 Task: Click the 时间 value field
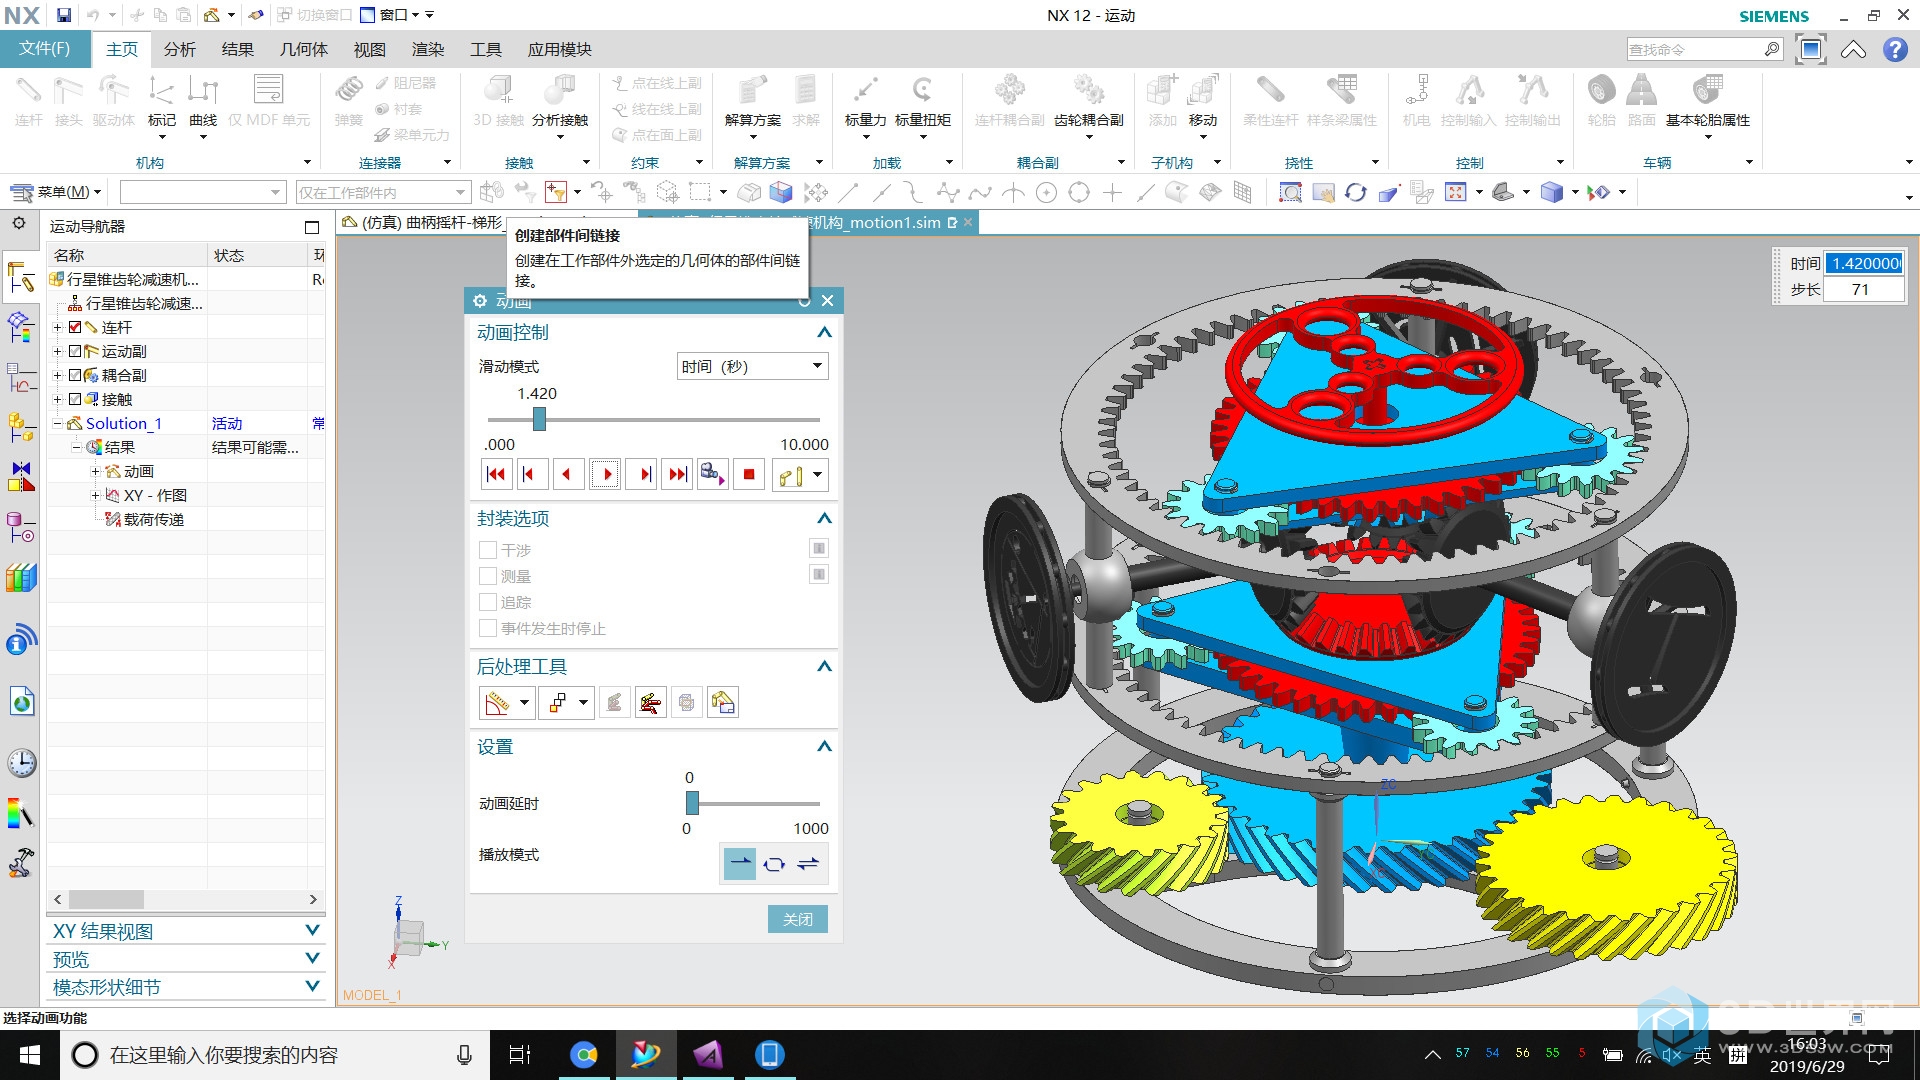(x=1864, y=263)
